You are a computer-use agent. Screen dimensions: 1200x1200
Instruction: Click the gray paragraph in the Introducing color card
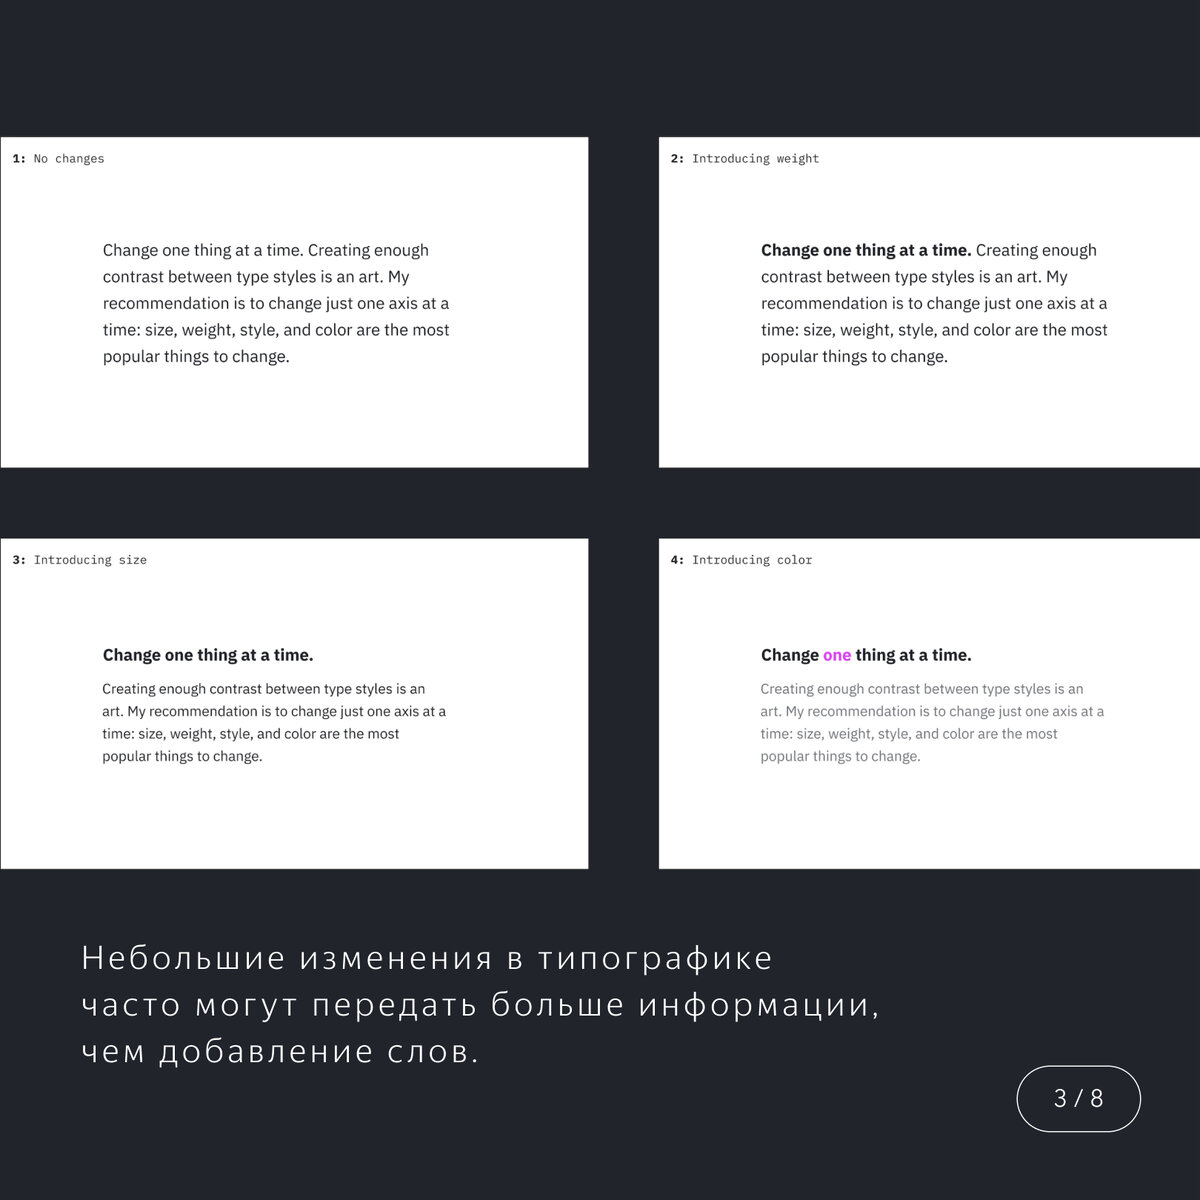932,722
